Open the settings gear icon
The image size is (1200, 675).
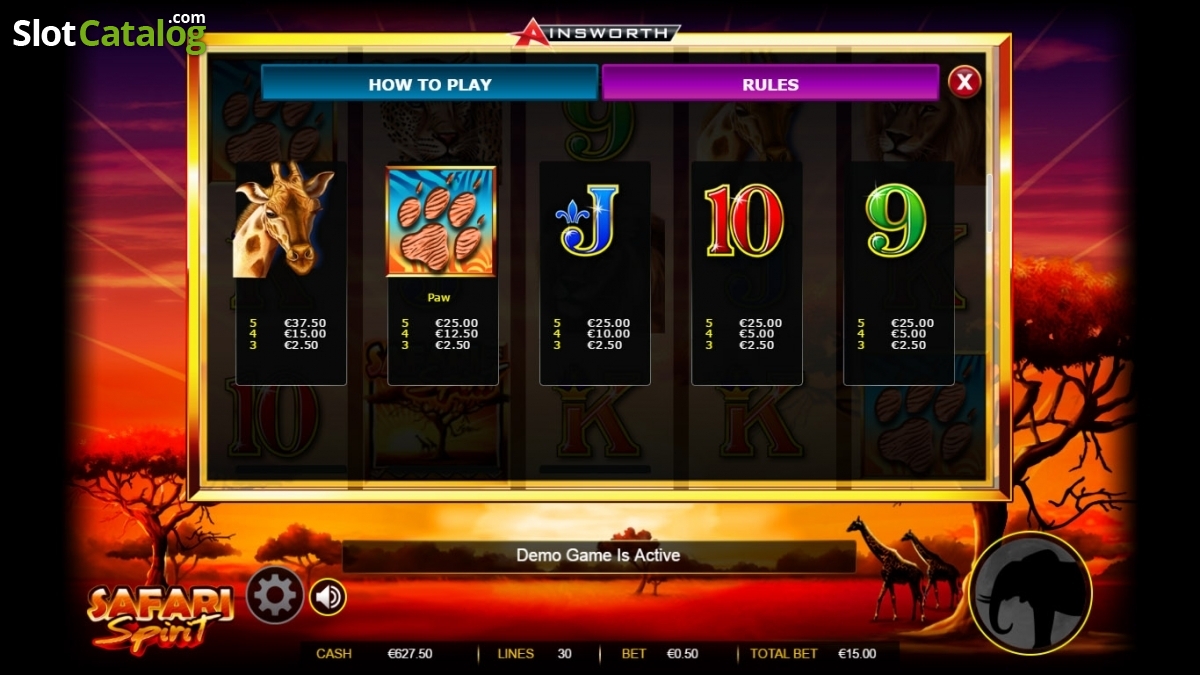(x=275, y=596)
